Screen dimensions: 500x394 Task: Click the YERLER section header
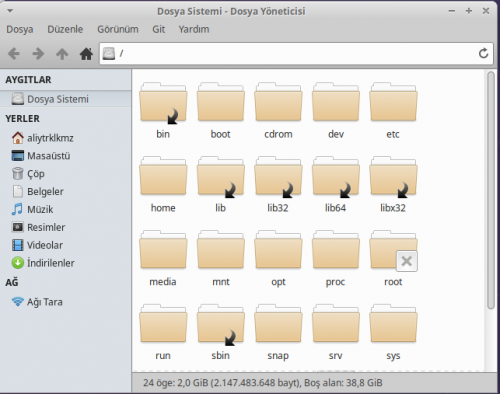tap(22, 119)
